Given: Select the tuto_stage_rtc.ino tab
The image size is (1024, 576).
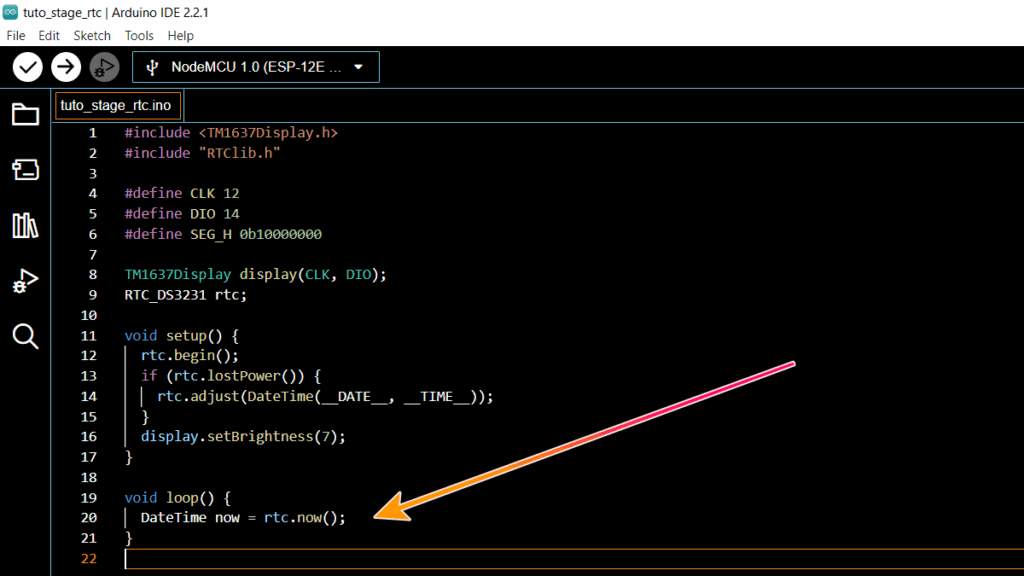Looking at the screenshot, I should click(x=118, y=106).
